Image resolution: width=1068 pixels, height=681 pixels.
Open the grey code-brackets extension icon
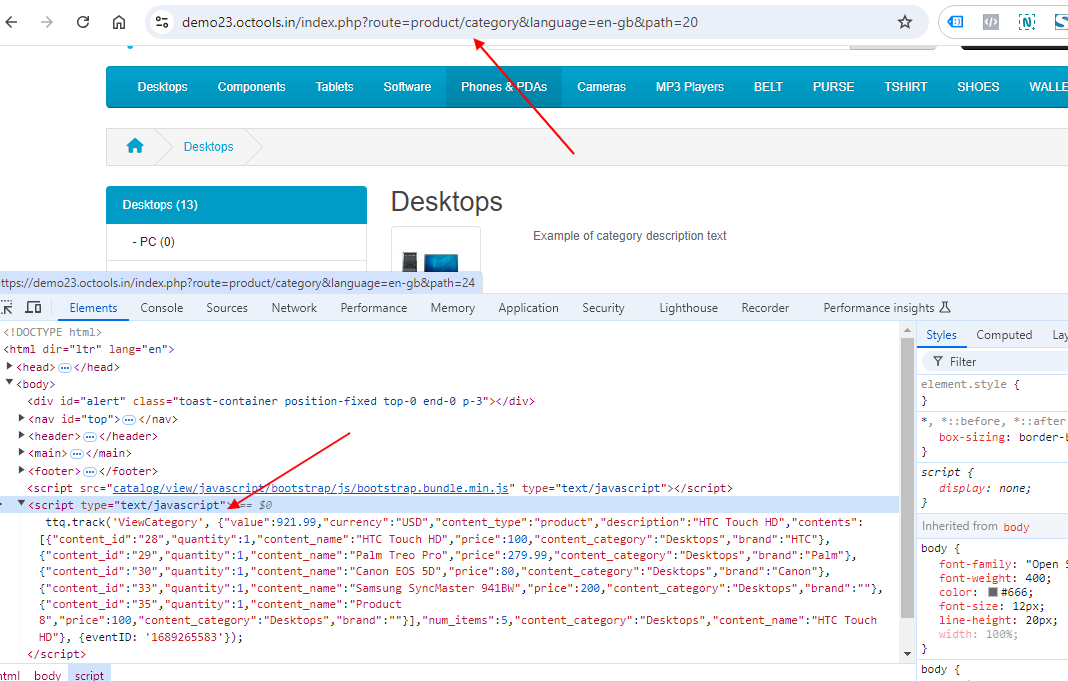click(991, 22)
